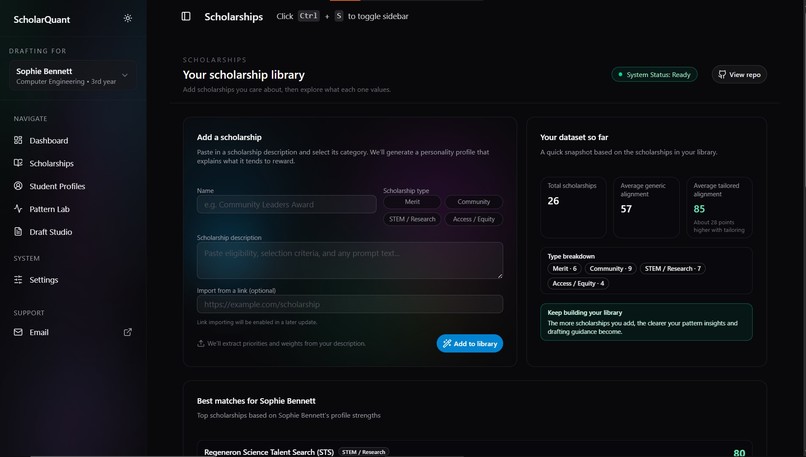This screenshot has width=806, height=457.
Task: Click the Scholarships book icon
Action: pyautogui.click(x=18, y=163)
